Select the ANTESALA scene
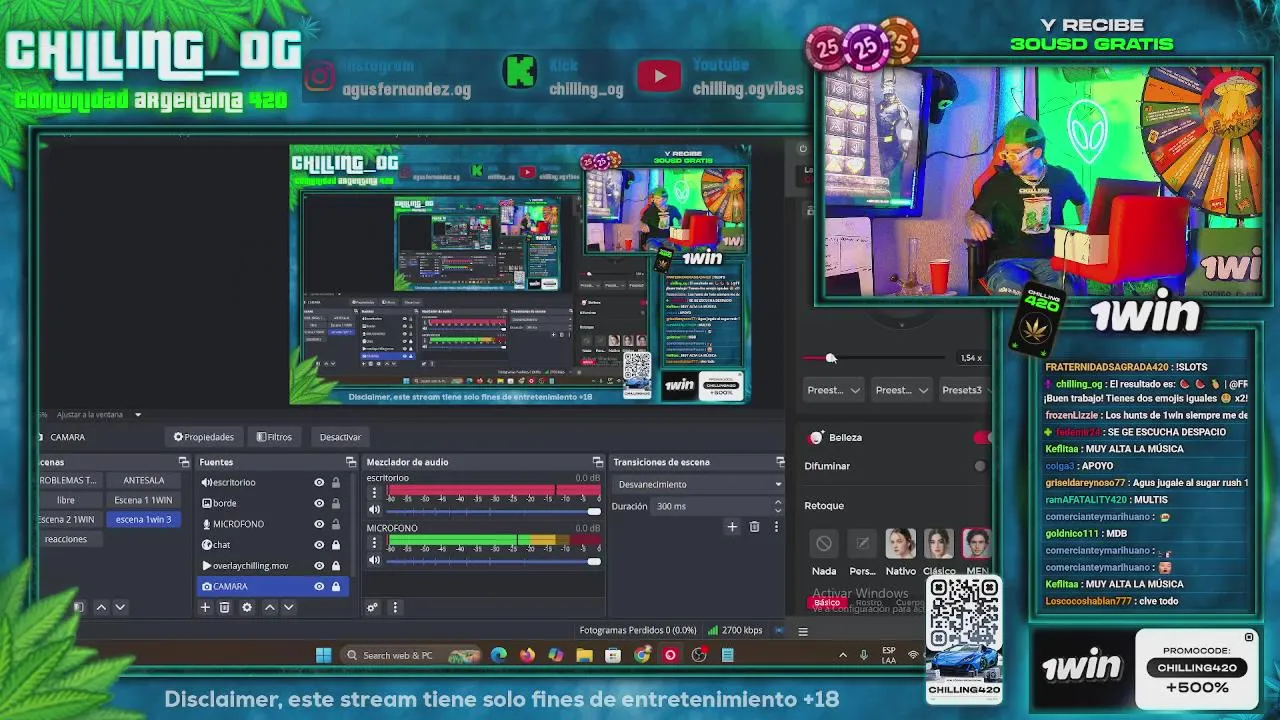Viewport: 1280px width, 720px height. (144, 480)
